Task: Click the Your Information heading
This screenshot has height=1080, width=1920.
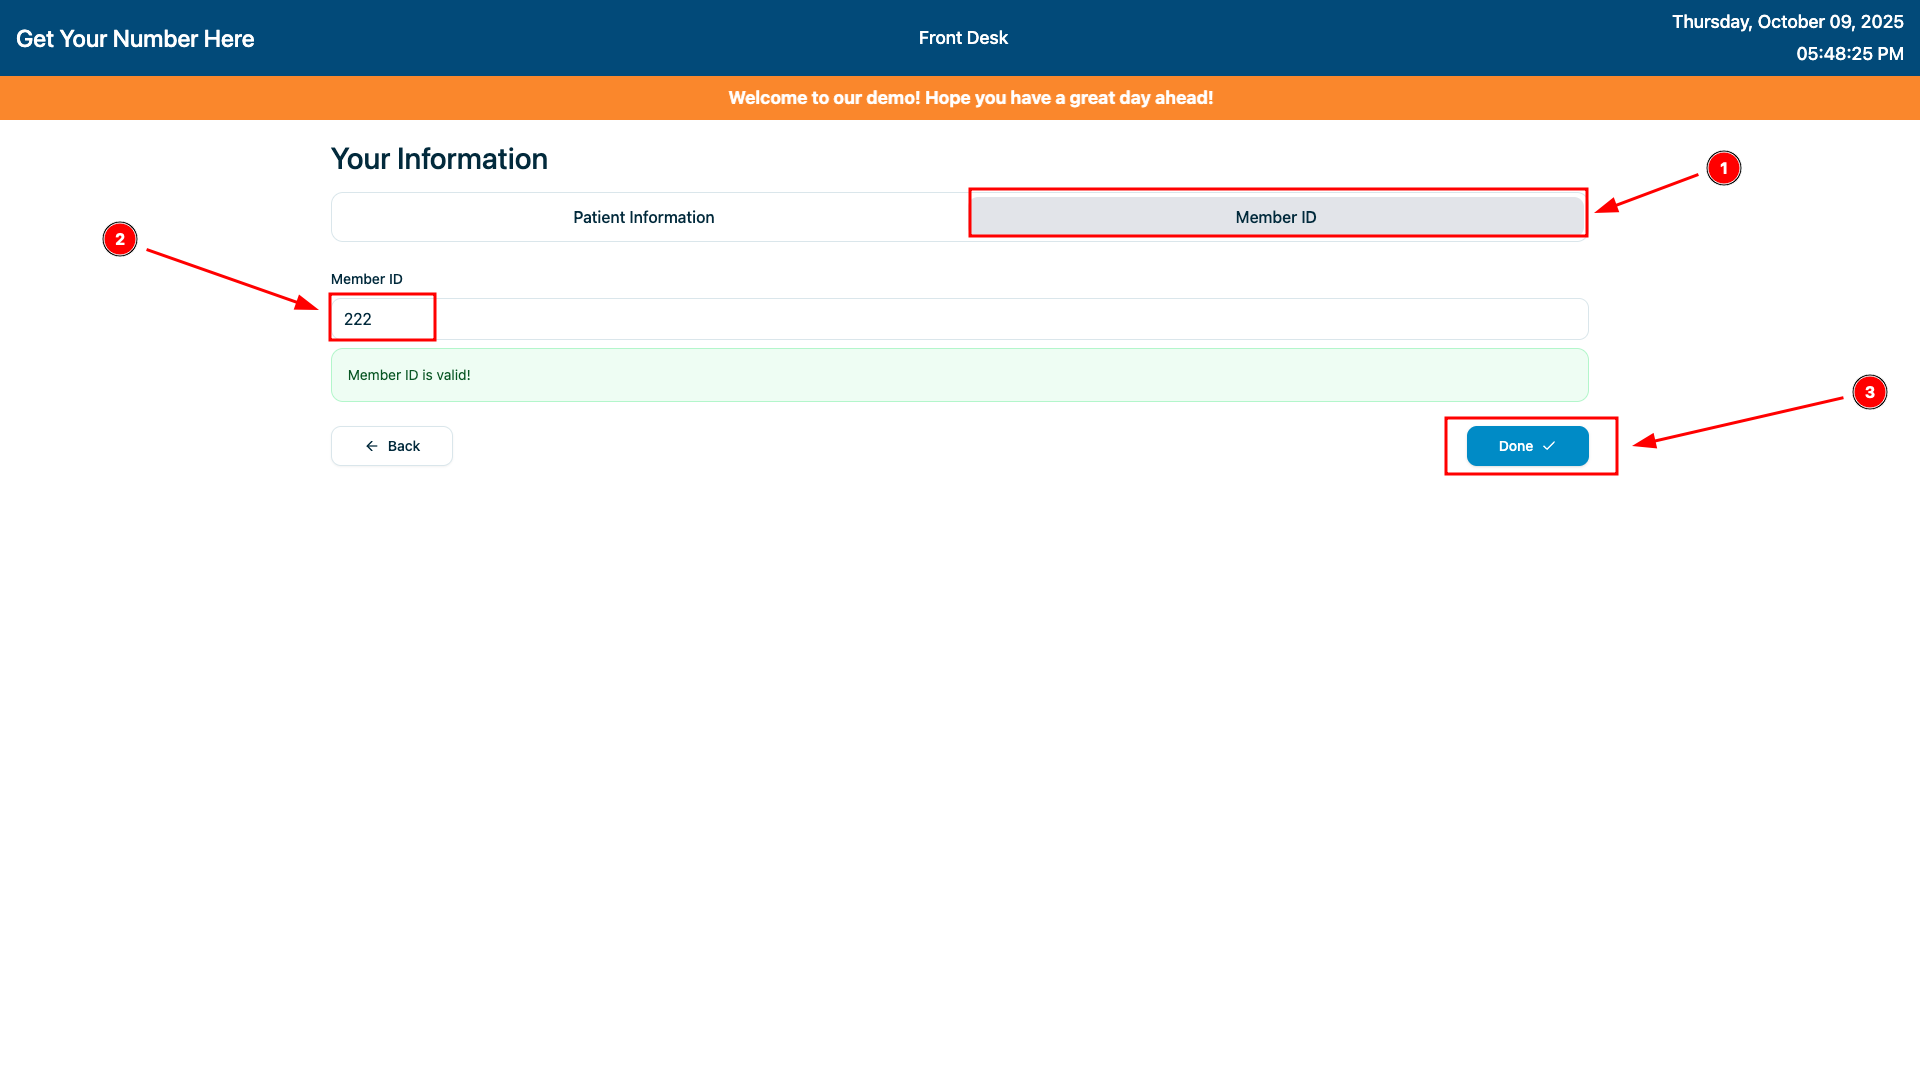Action: pos(439,159)
